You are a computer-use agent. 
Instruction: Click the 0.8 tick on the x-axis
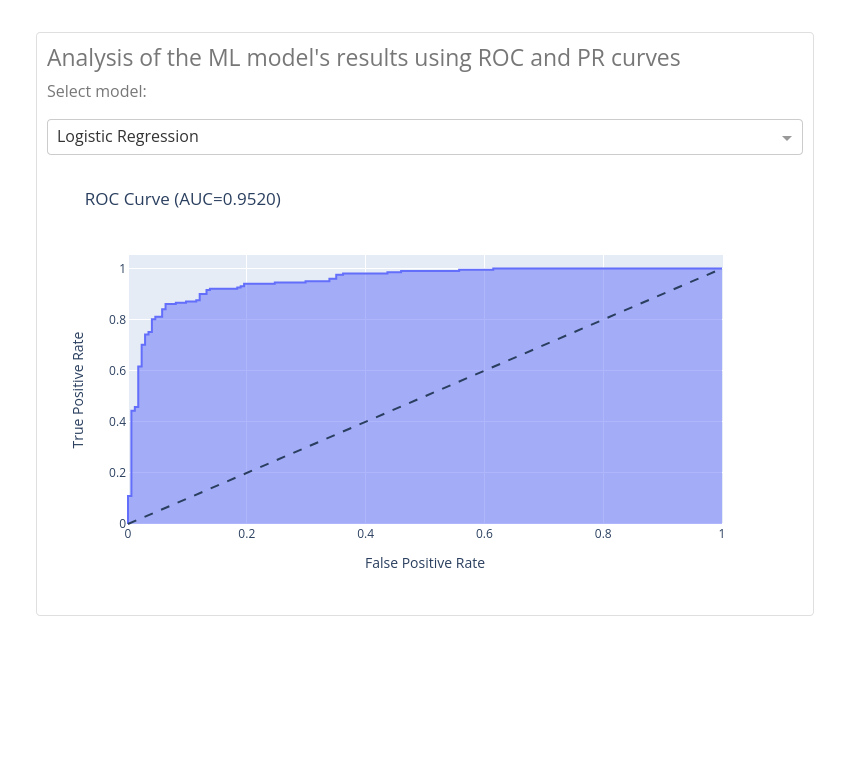[x=603, y=534]
